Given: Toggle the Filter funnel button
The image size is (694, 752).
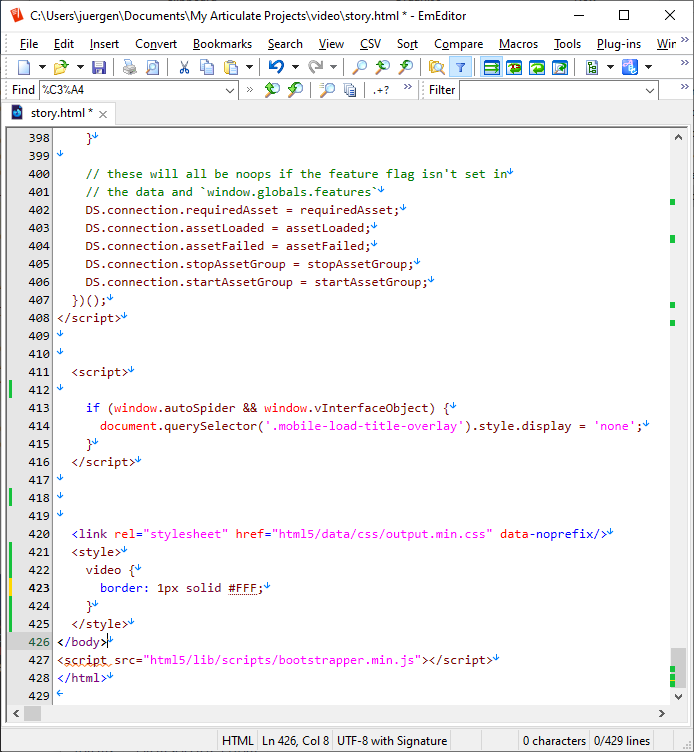Looking at the screenshot, I should (460, 67).
